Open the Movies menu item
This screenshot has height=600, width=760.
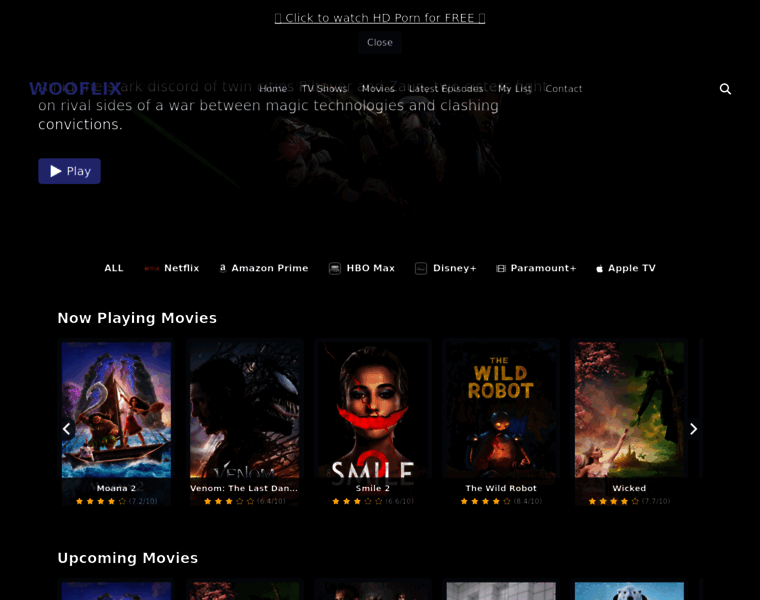[378, 89]
